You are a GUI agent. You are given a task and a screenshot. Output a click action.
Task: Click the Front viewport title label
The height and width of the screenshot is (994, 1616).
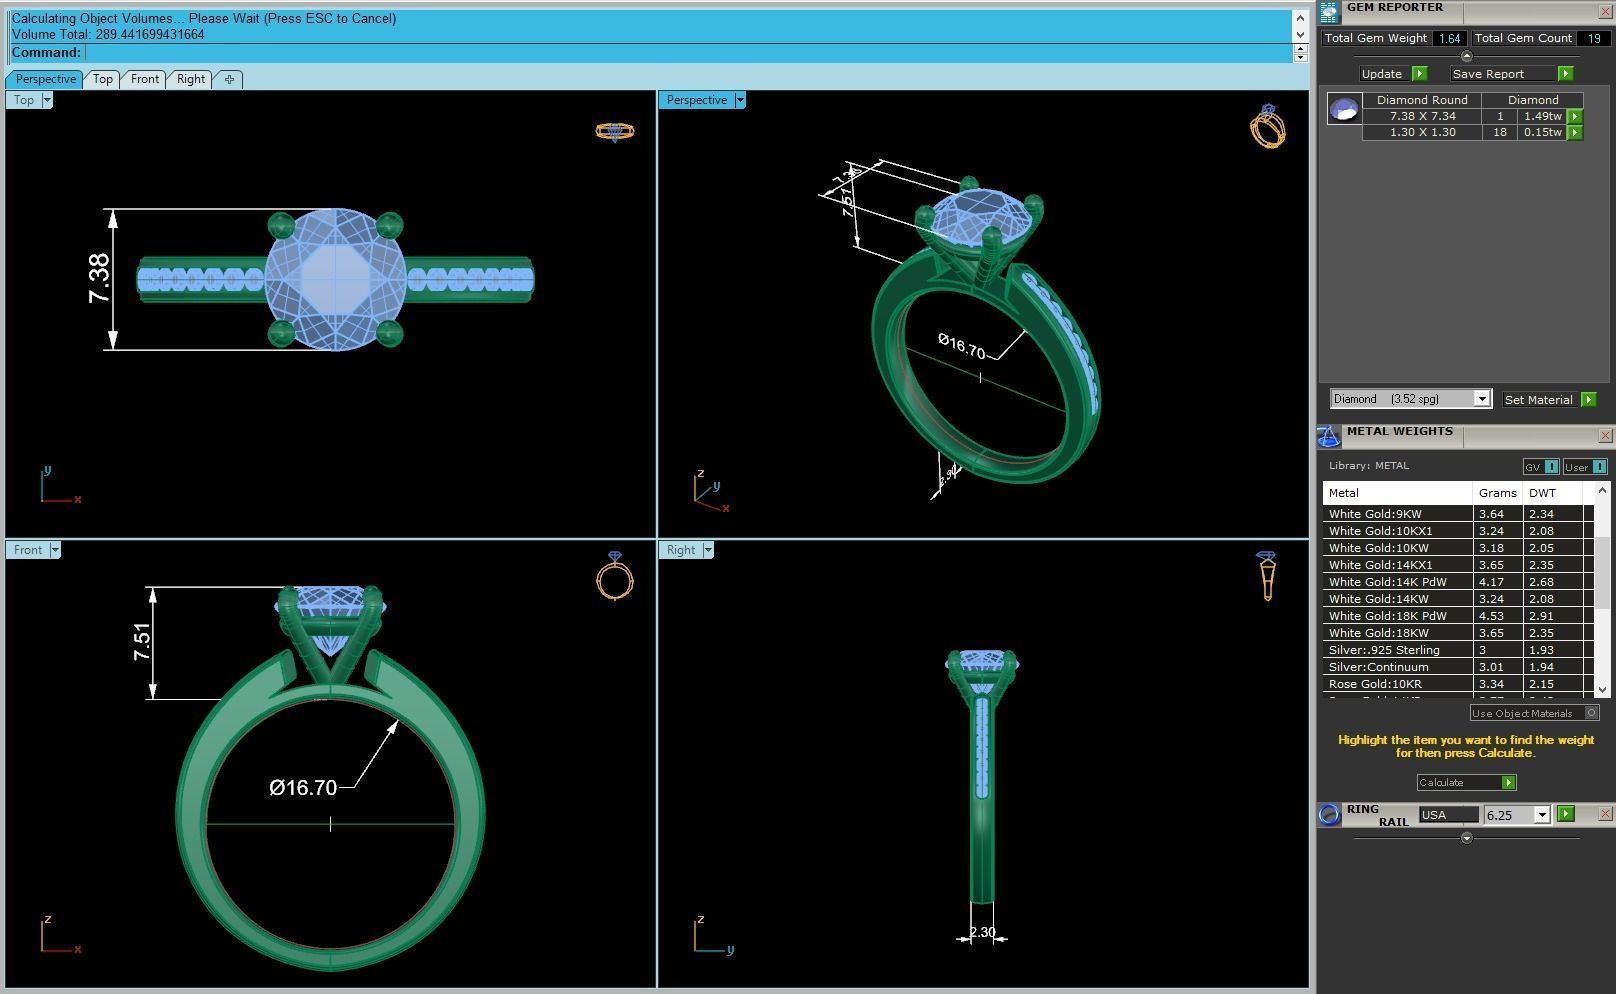click(x=28, y=550)
